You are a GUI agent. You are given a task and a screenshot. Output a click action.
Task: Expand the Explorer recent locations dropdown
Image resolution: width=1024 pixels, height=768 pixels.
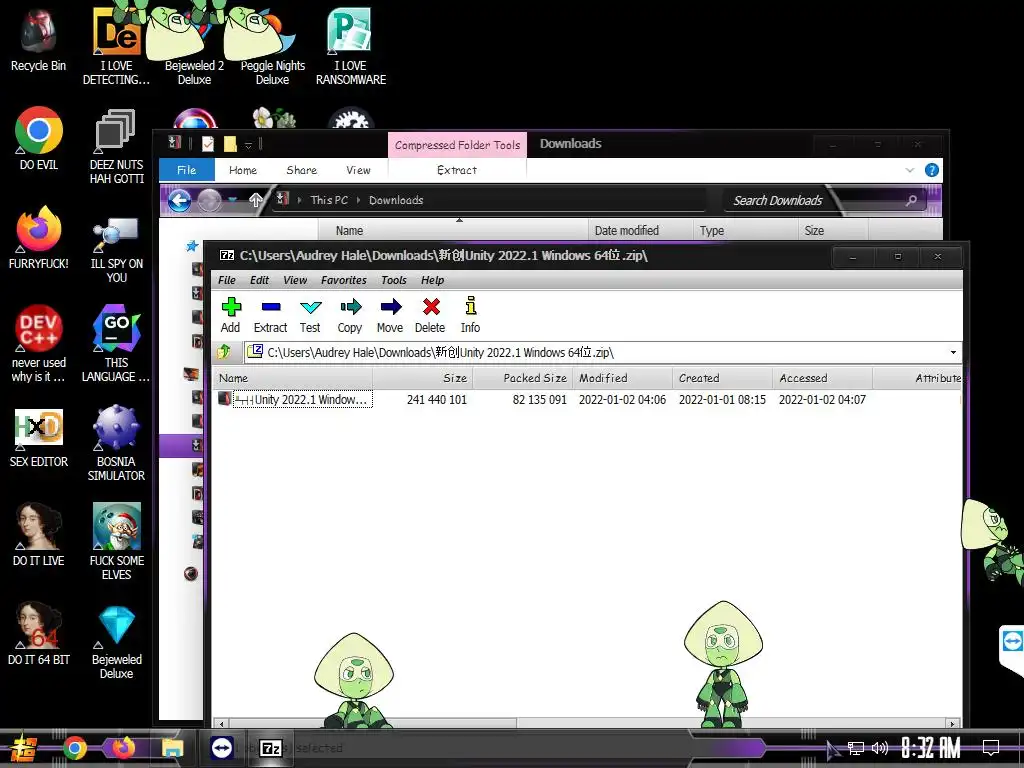(232, 200)
